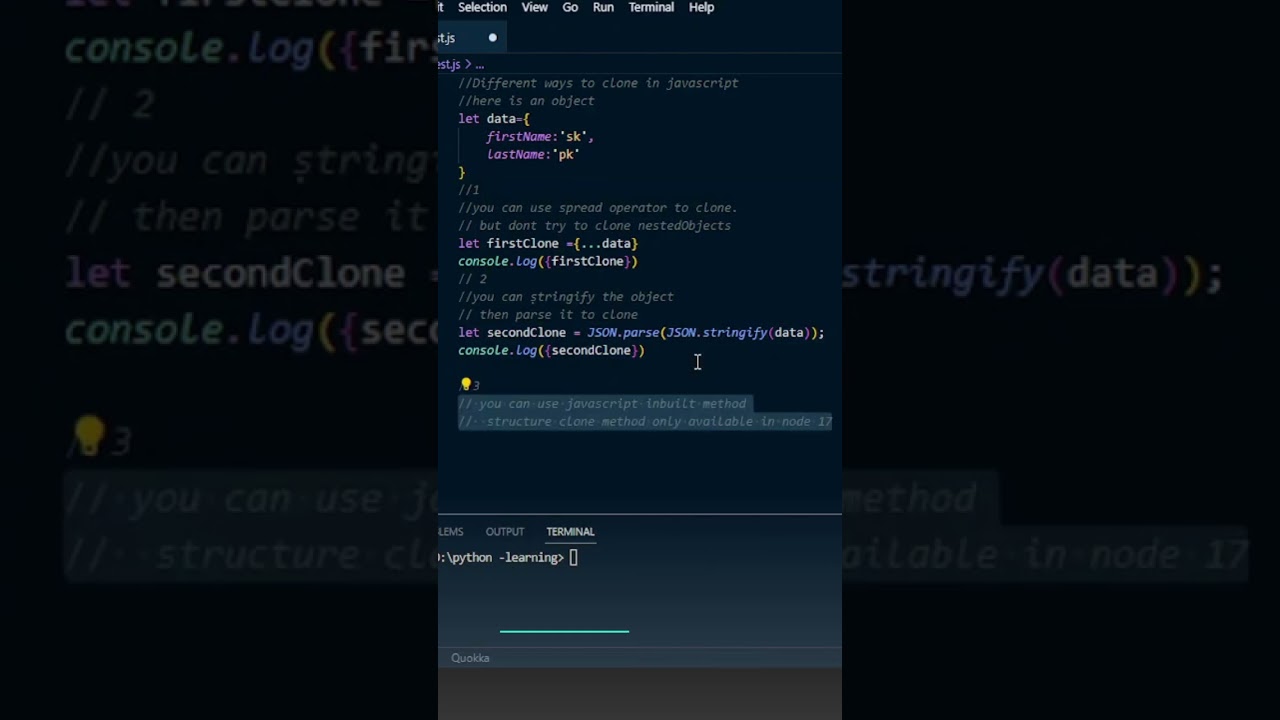Click the lightbulb code action icon
Viewport: 1280px width, 720px height.
[465, 384]
